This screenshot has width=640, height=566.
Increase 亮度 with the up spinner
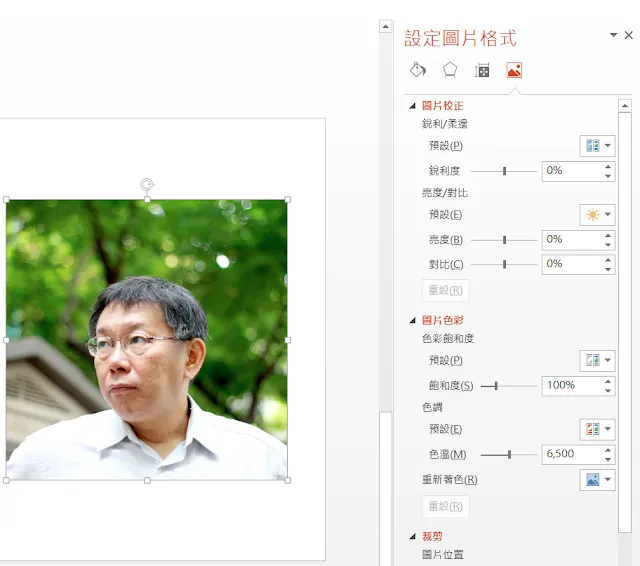click(608, 235)
